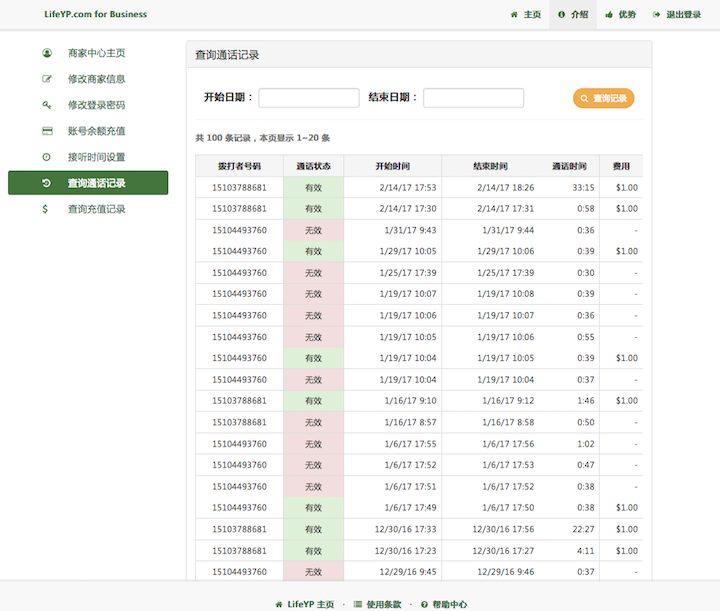This screenshot has width=720, height=611.
Task: Click start time 12/30/16 17:23
Action: pos(405,551)
